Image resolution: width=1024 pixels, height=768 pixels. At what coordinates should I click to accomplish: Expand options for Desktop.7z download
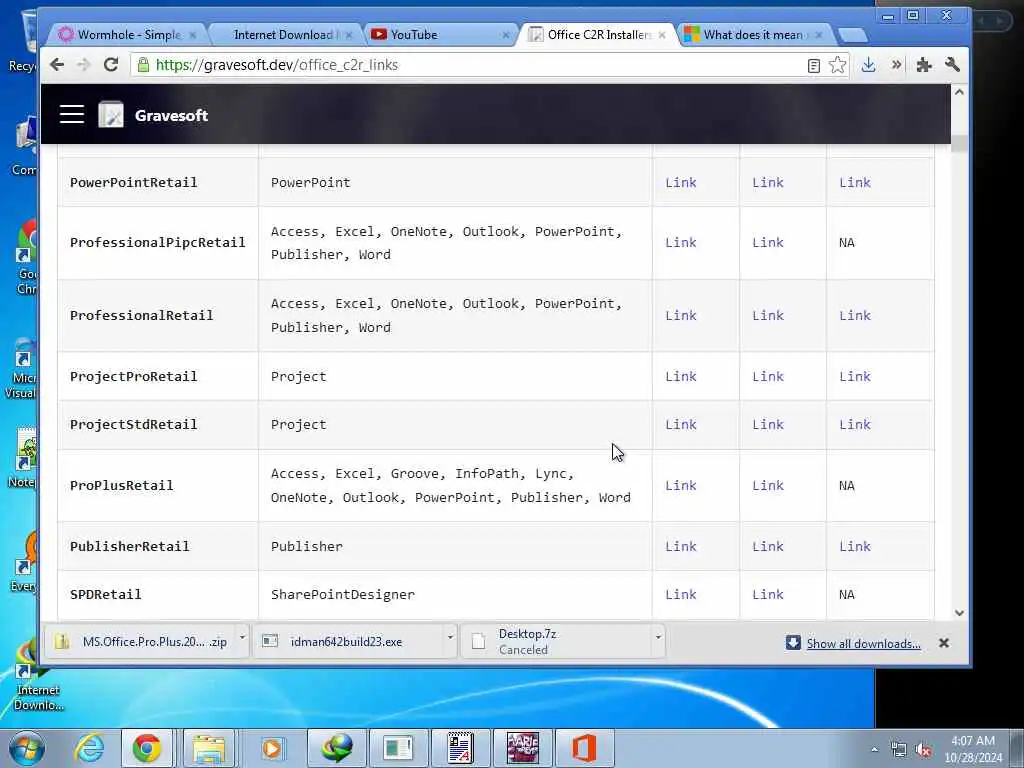tap(658, 637)
